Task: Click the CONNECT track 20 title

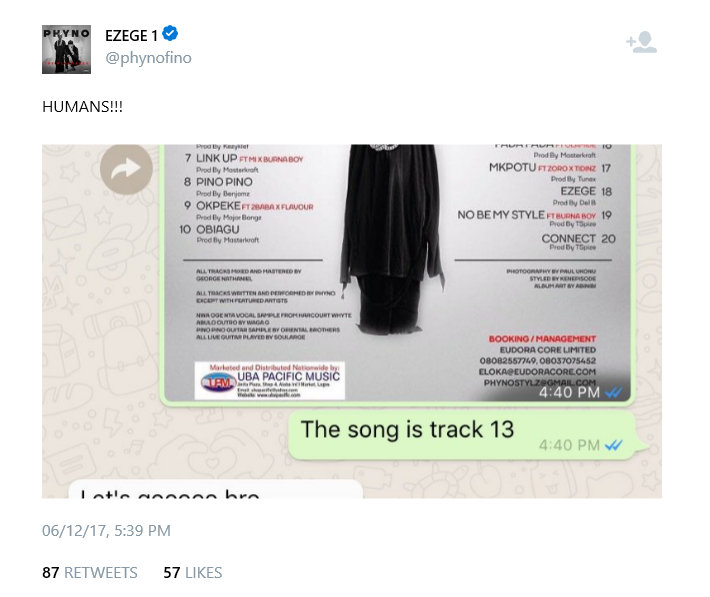Action: coord(568,238)
